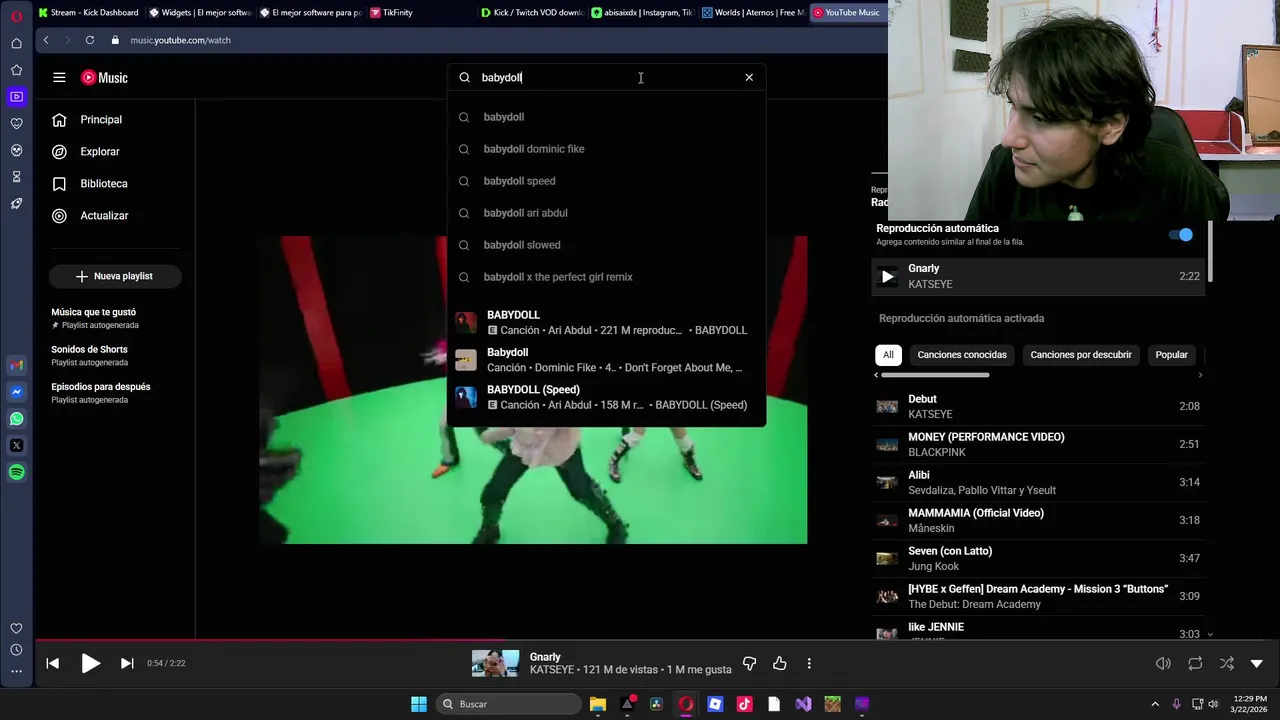Viewport: 1280px width, 720px height.
Task: Open the Actualizar upgrade page
Action: [x=115, y=216]
